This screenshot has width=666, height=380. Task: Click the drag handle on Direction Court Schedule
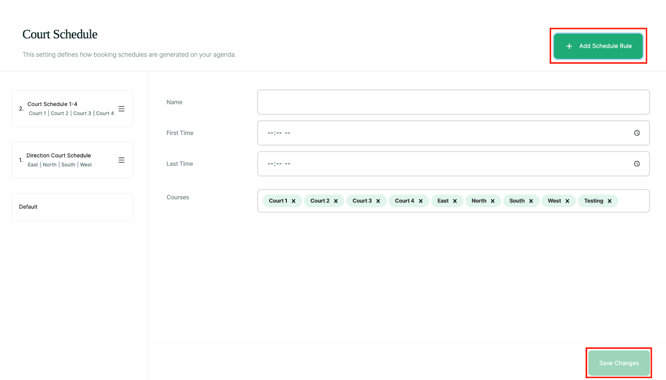coord(121,160)
